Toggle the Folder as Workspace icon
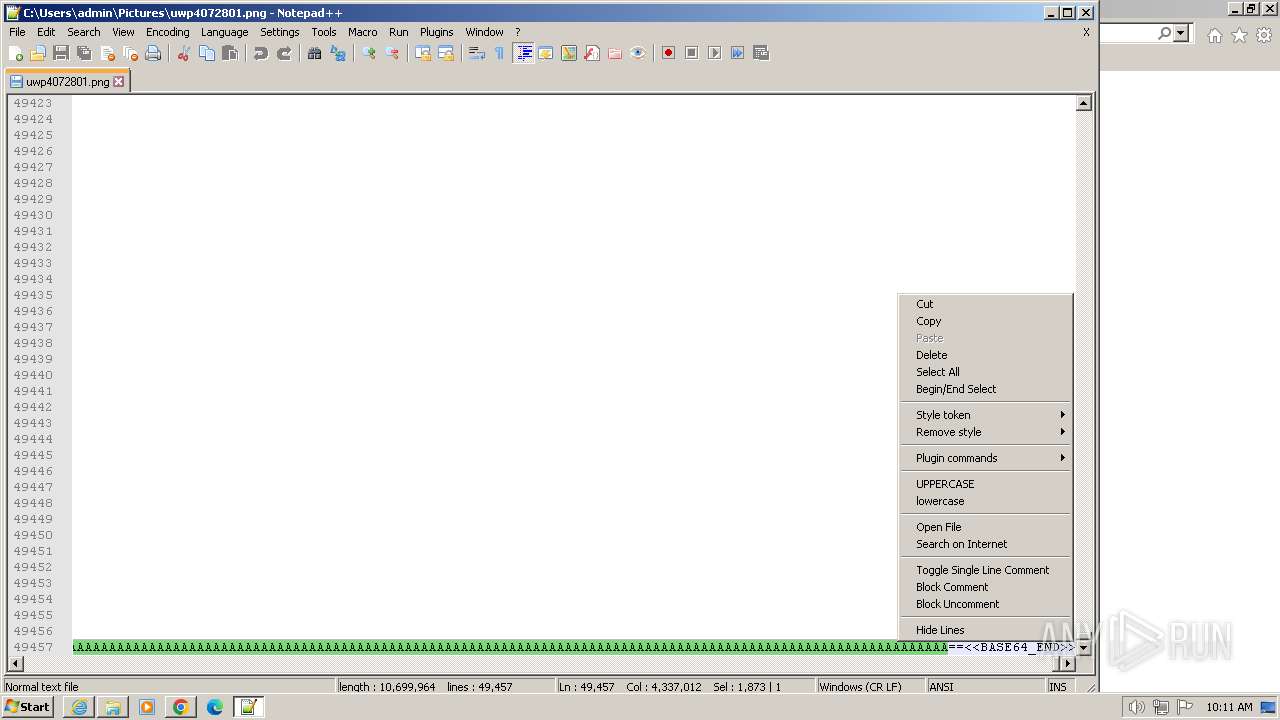The image size is (1280, 720). point(615,53)
